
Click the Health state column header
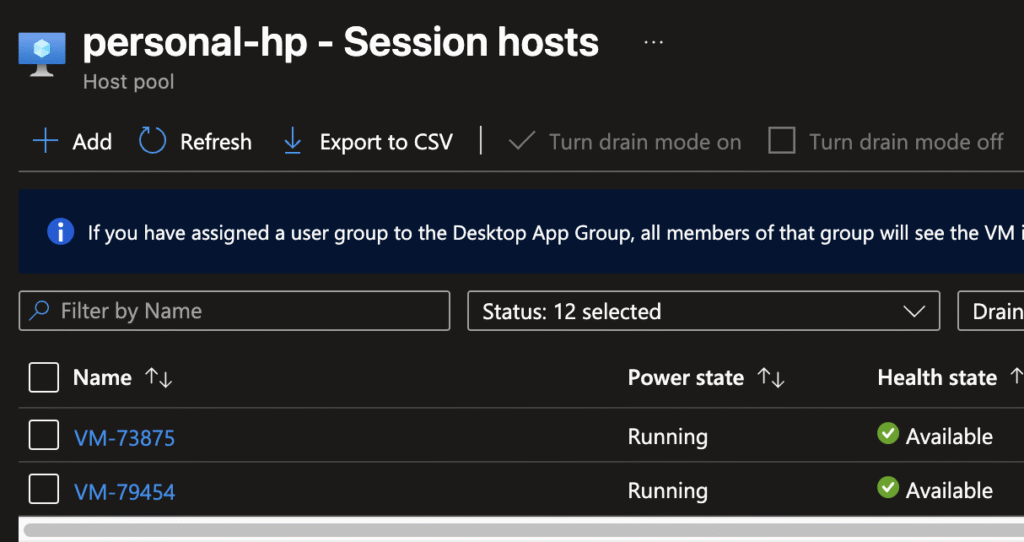[937, 377]
